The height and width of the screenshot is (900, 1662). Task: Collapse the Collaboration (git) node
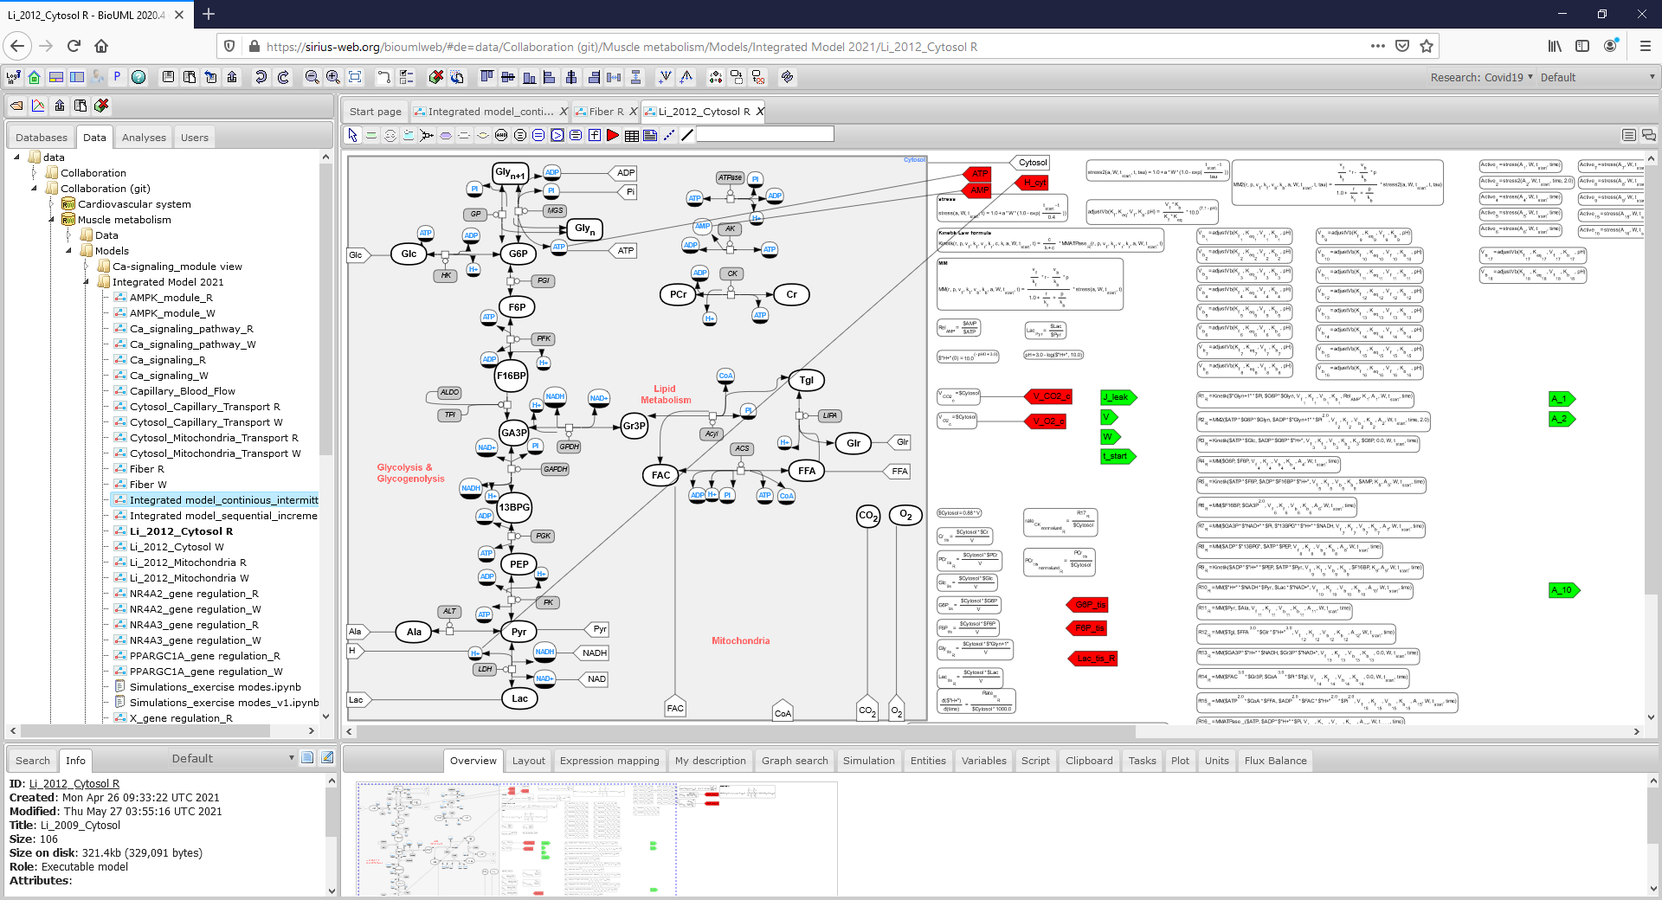click(x=34, y=188)
